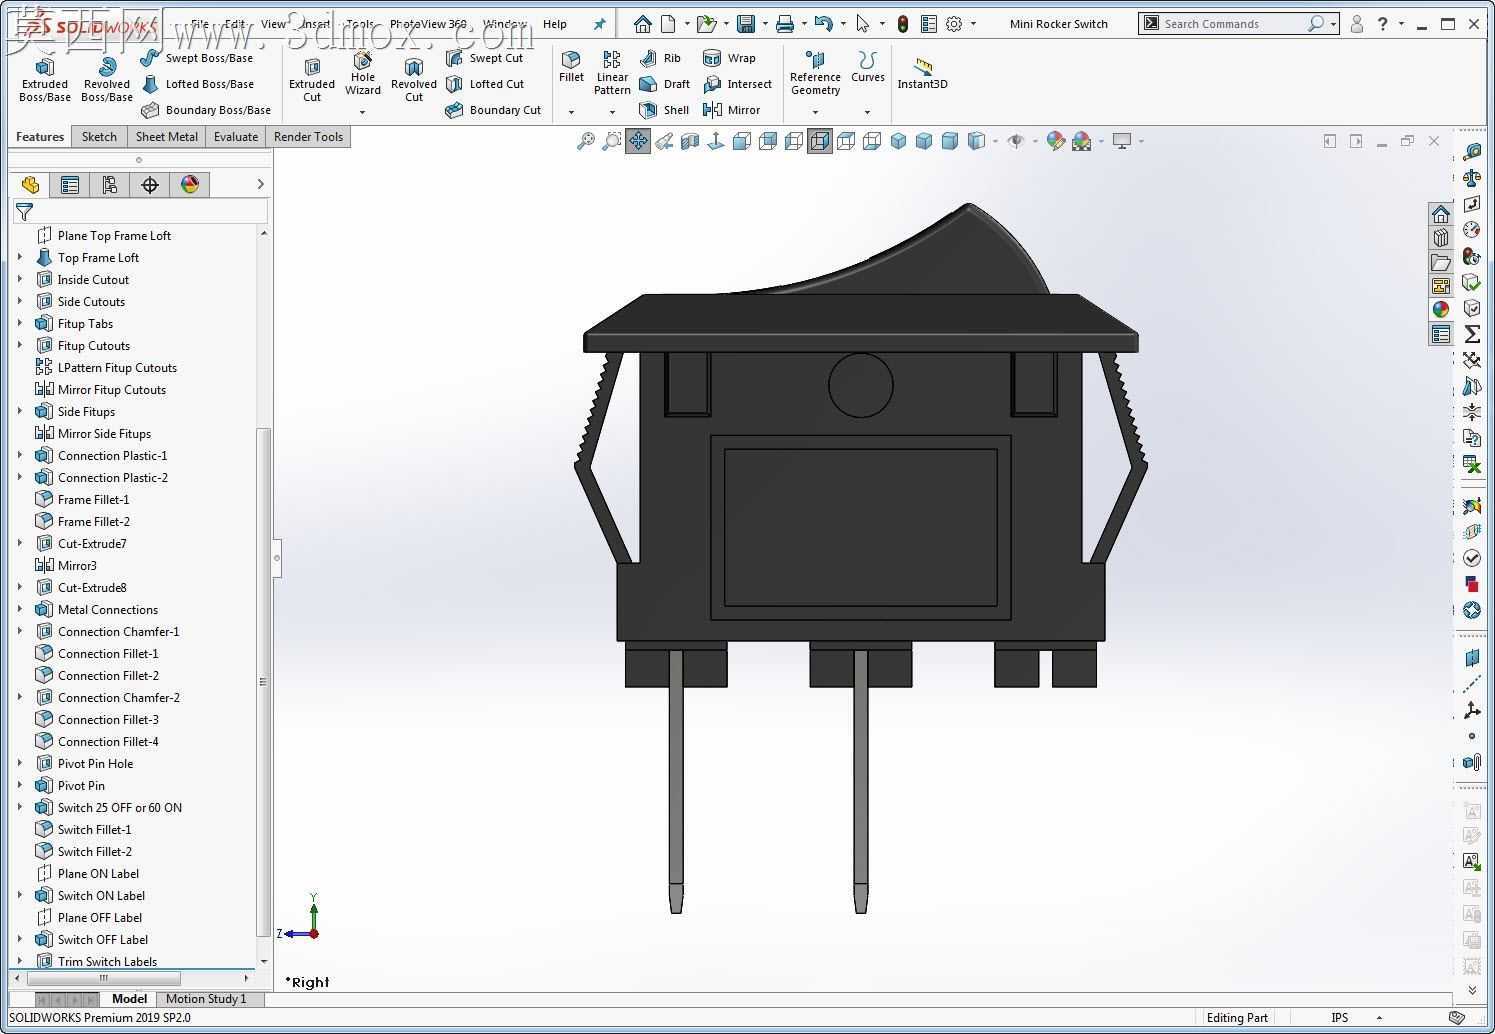Viewport: 1495px width, 1034px height.
Task: Open the Hole Wizard tool
Action: [x=363, y=74]
